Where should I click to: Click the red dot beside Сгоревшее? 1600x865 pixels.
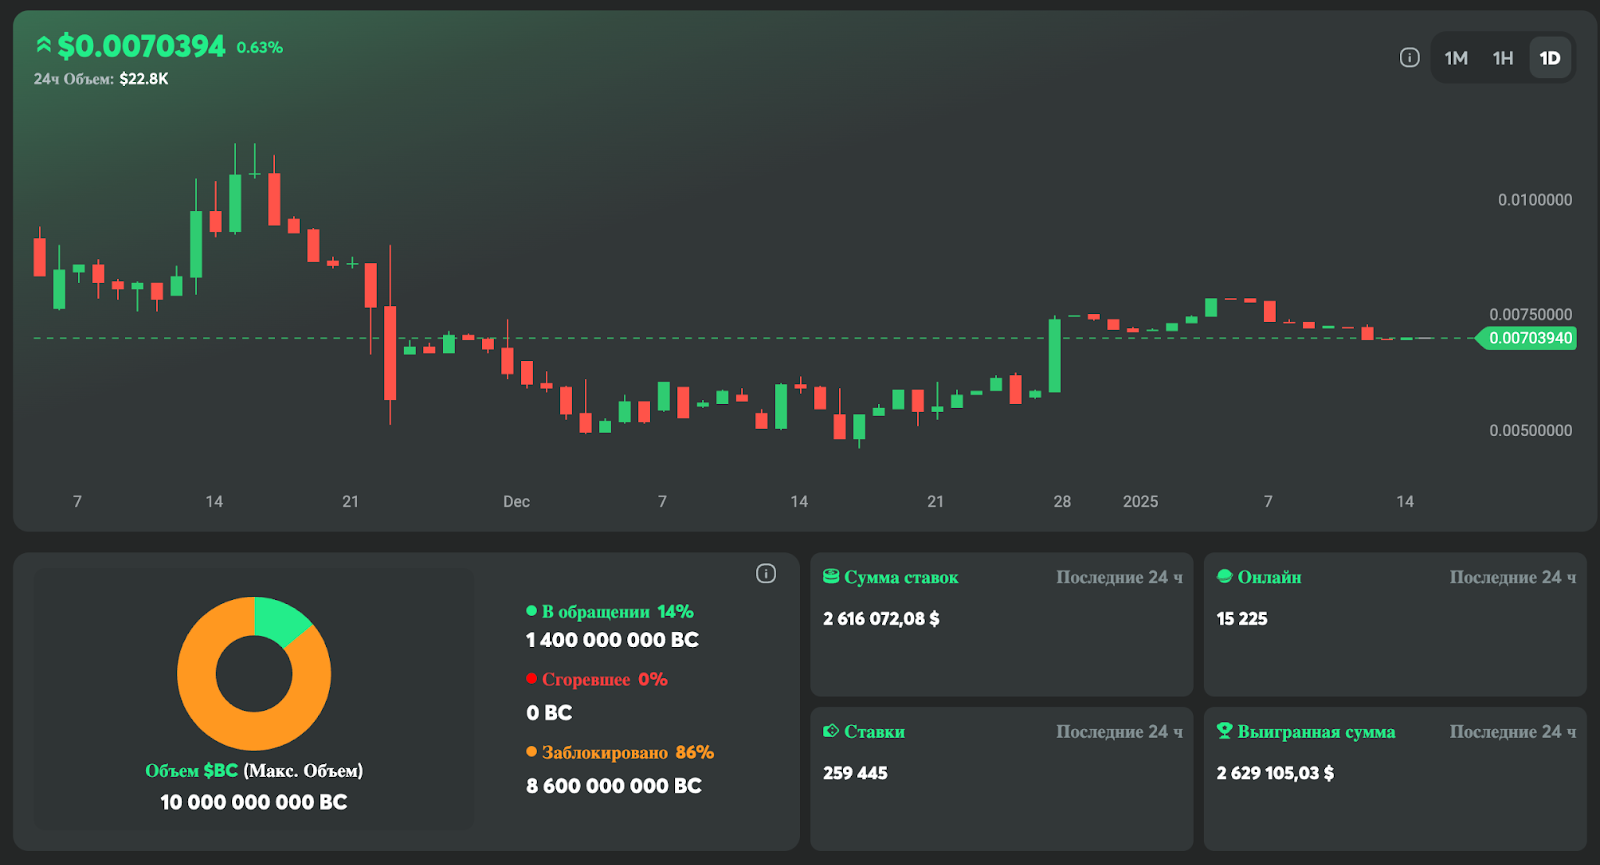pos(532,679)
